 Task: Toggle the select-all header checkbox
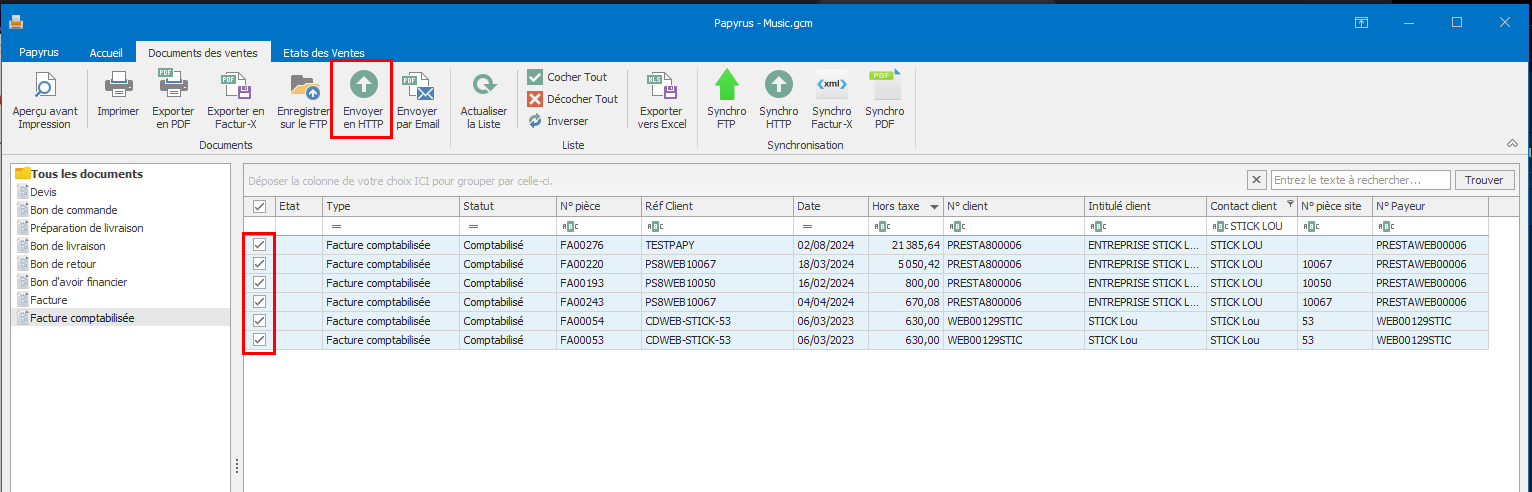pos(260,206)
